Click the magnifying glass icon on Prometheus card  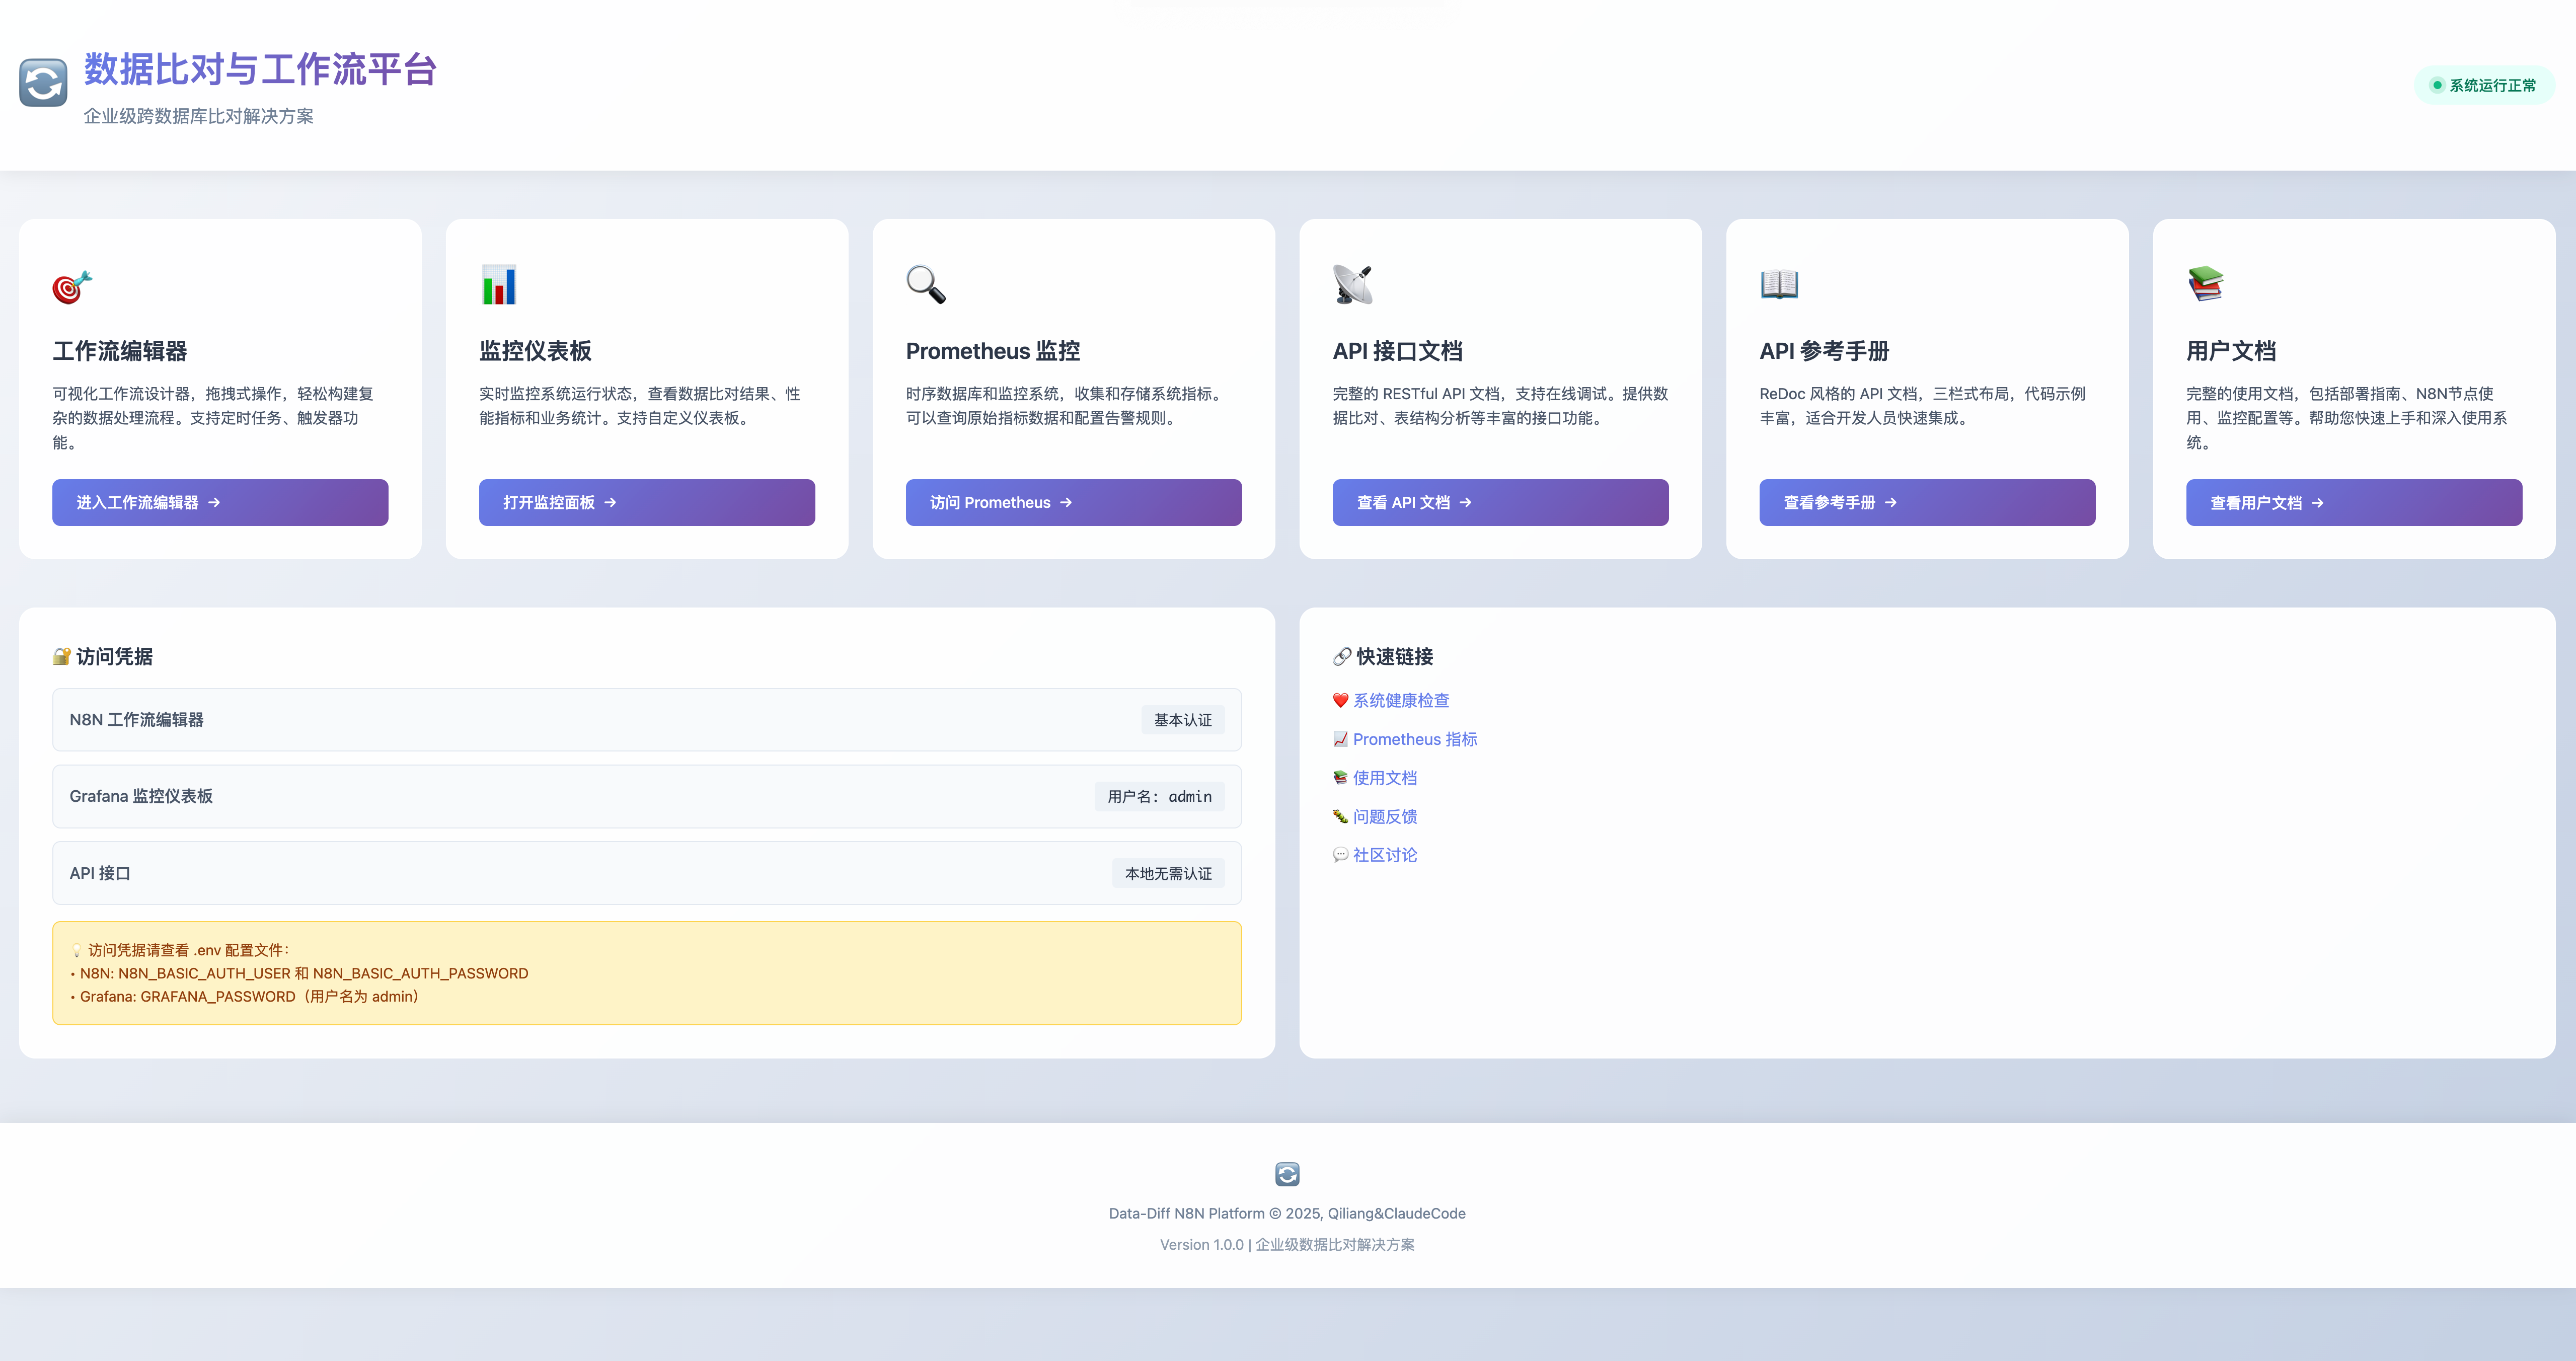coord(926,285)
